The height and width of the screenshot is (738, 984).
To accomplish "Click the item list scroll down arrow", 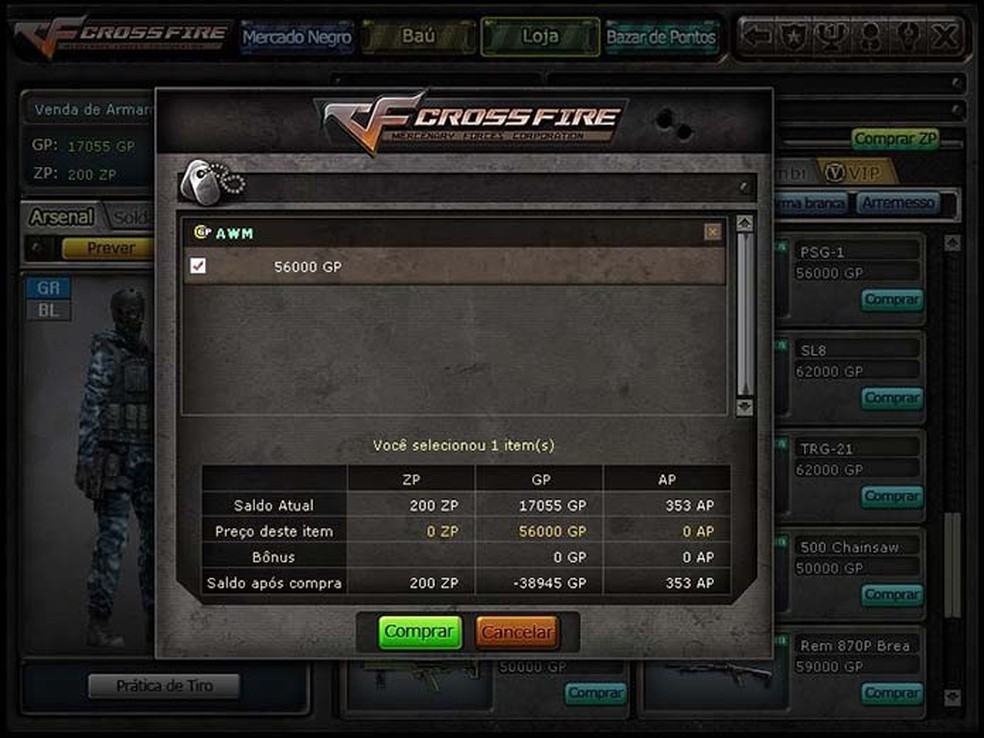I will 745,407.
